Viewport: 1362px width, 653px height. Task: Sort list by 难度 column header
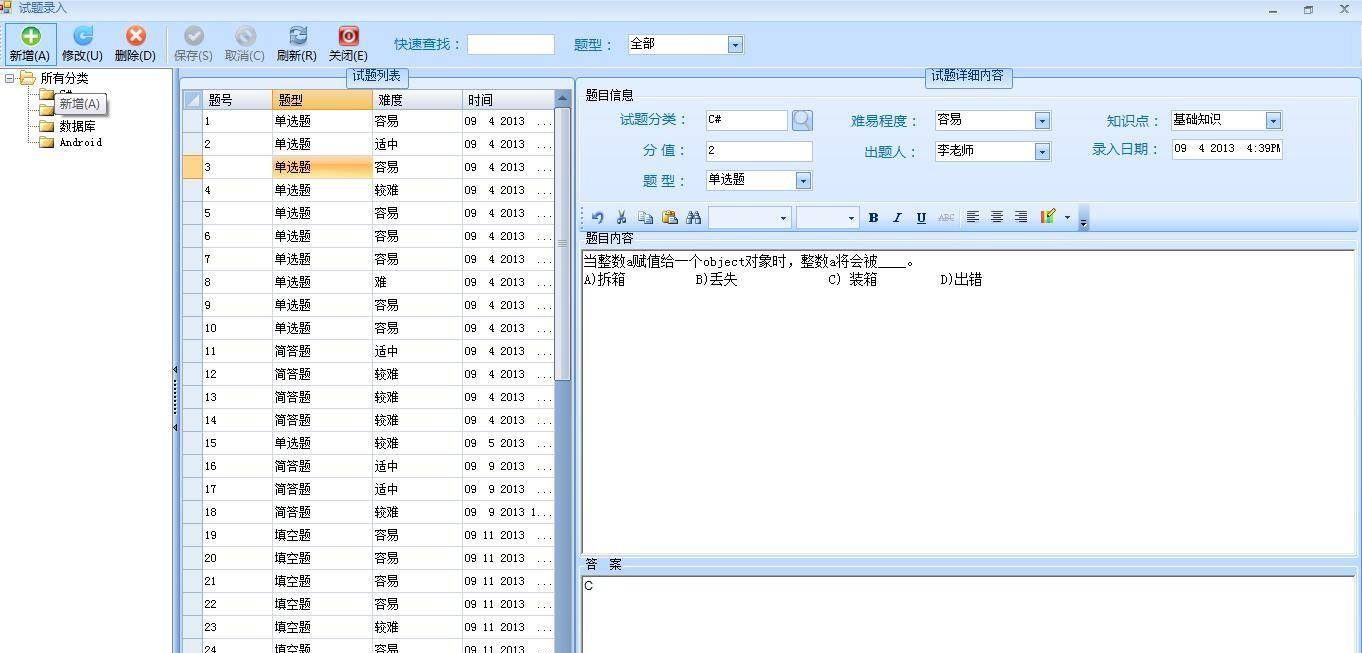pyautogui.click(x=417, y=100)
